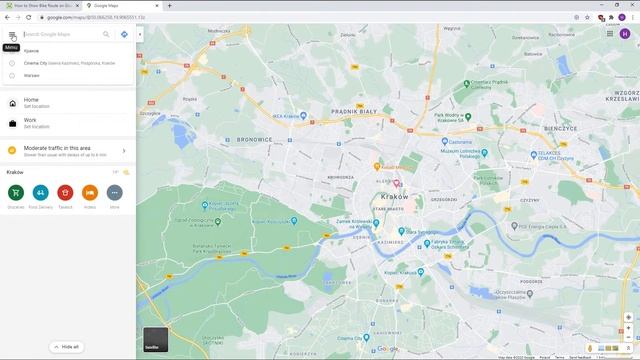Click the IKEA Kraków map pin

(303, 116)
